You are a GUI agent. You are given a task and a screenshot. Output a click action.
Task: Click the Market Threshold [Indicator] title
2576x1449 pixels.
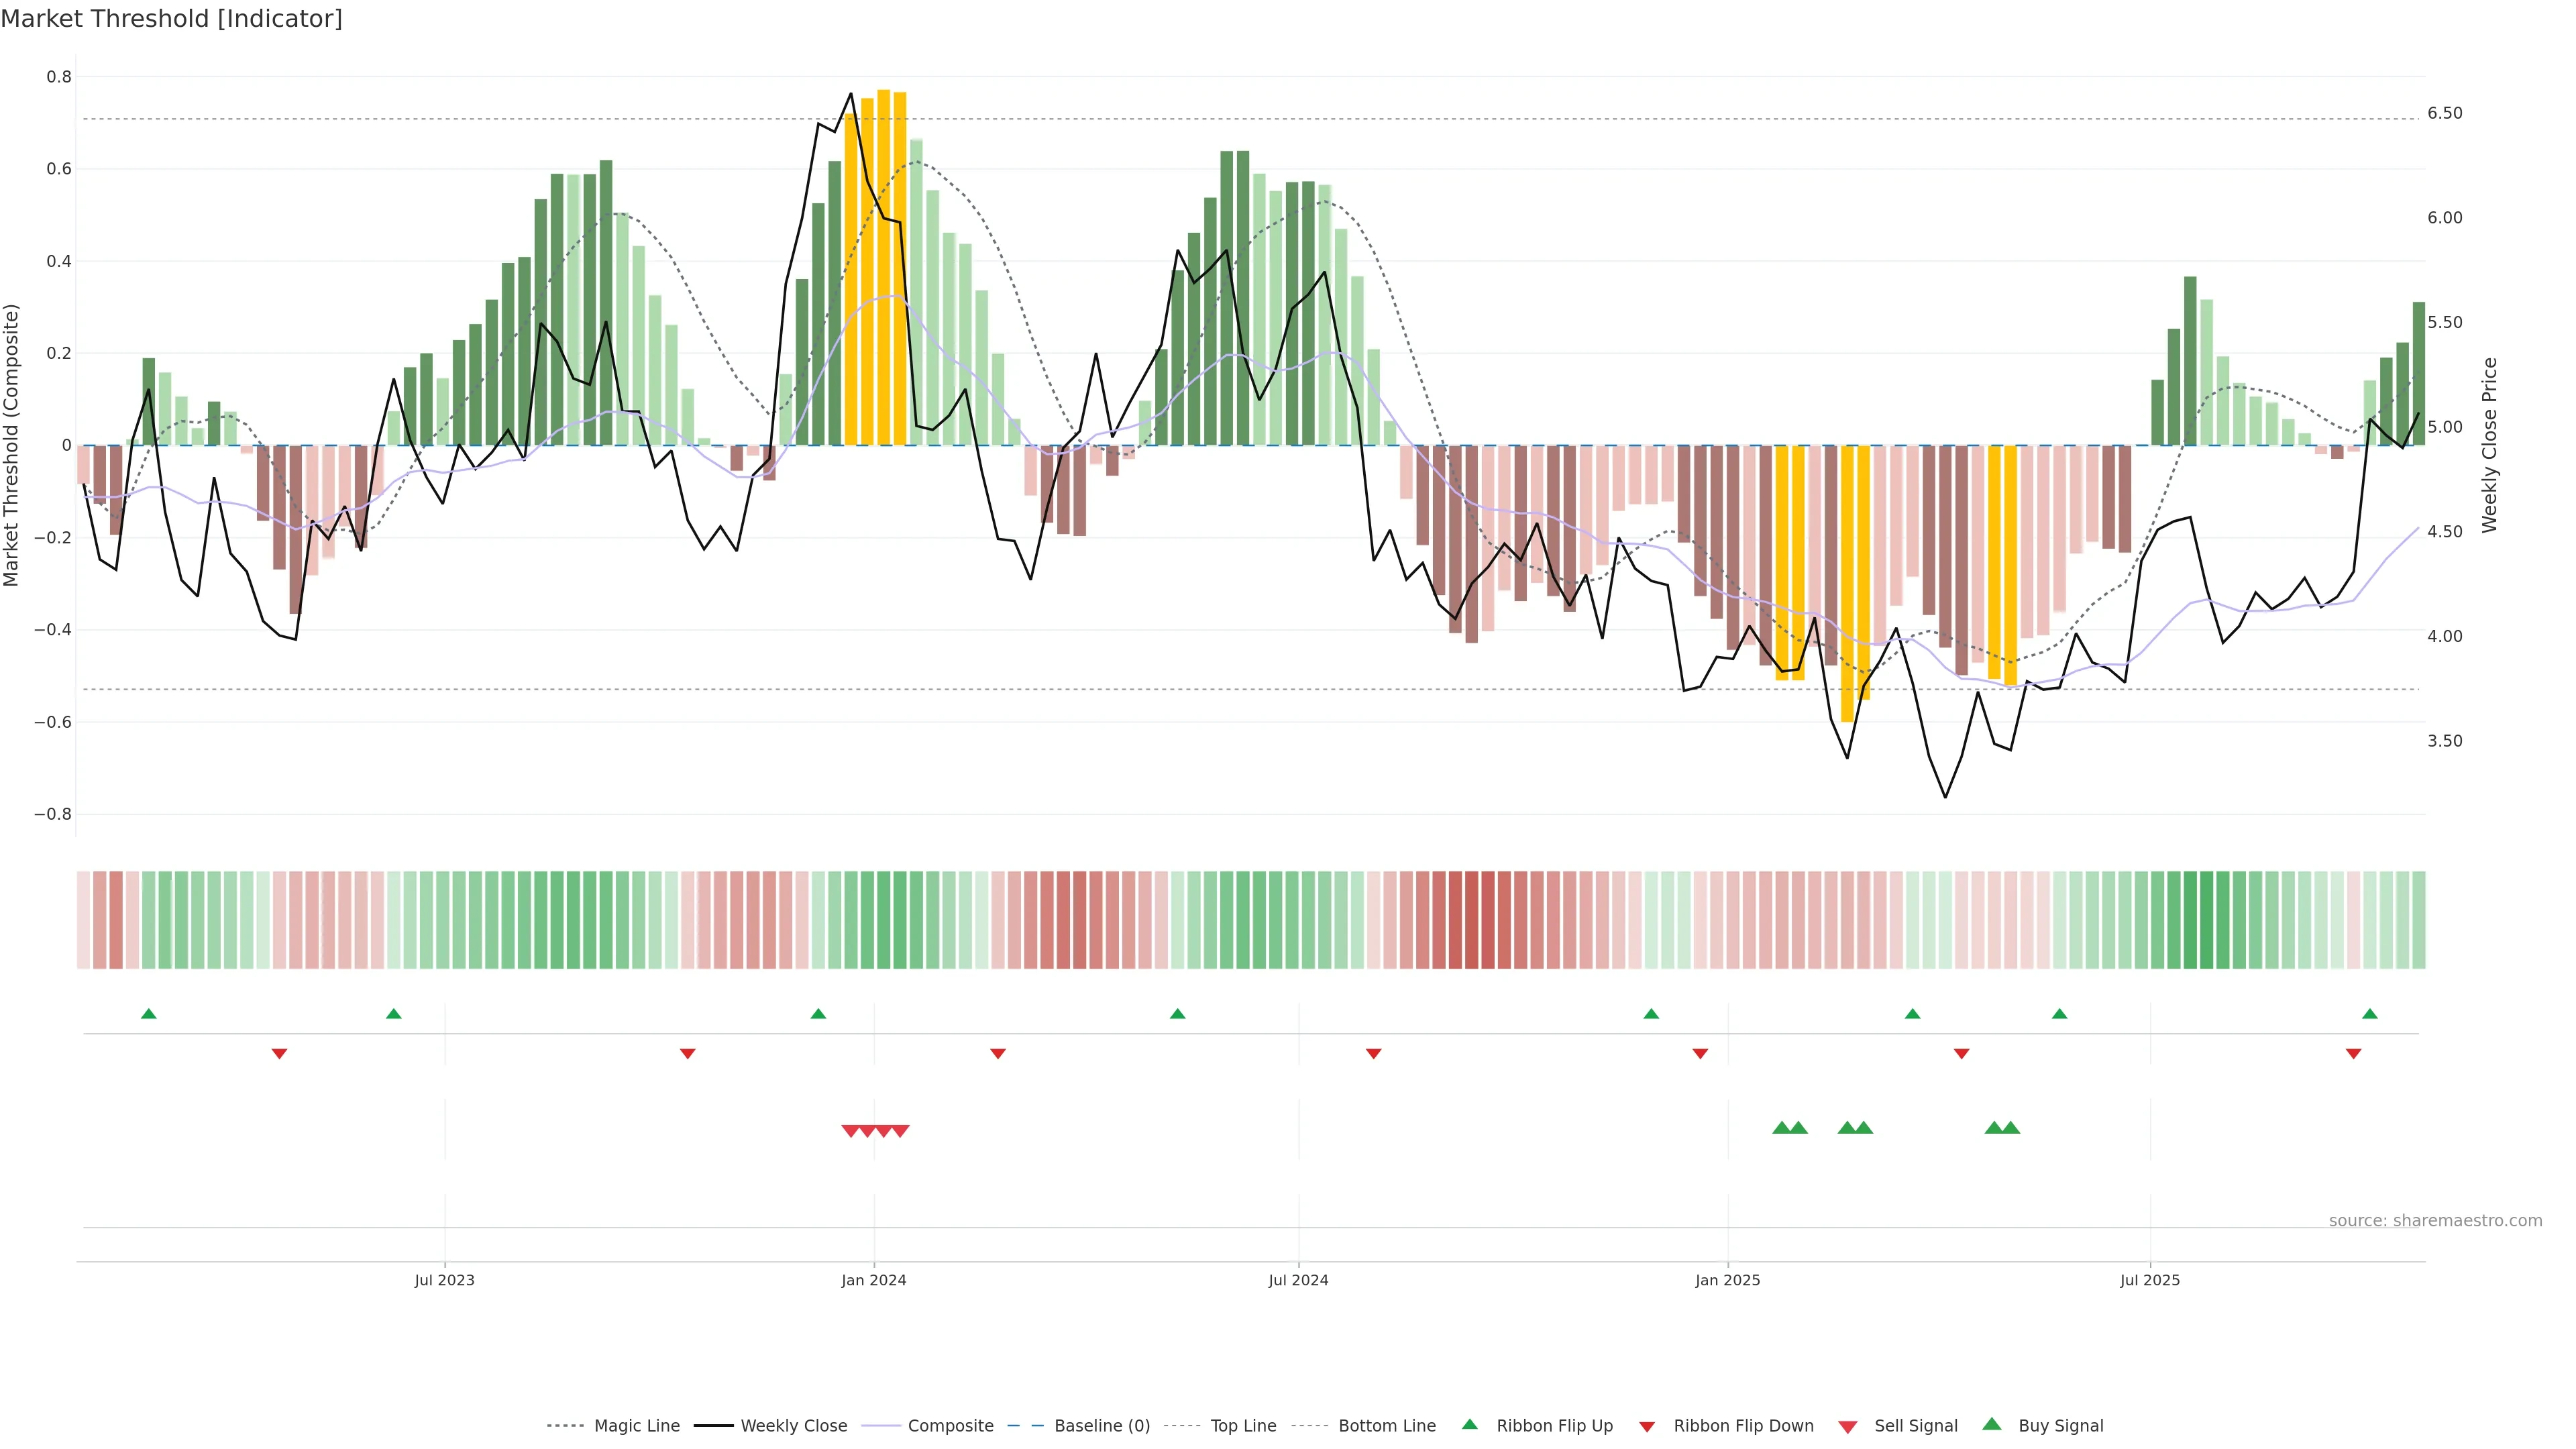click(171, 19)
